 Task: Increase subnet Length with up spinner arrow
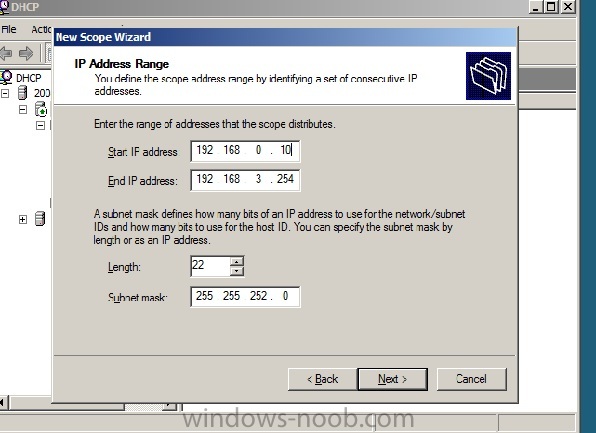(x=236, y=262)
